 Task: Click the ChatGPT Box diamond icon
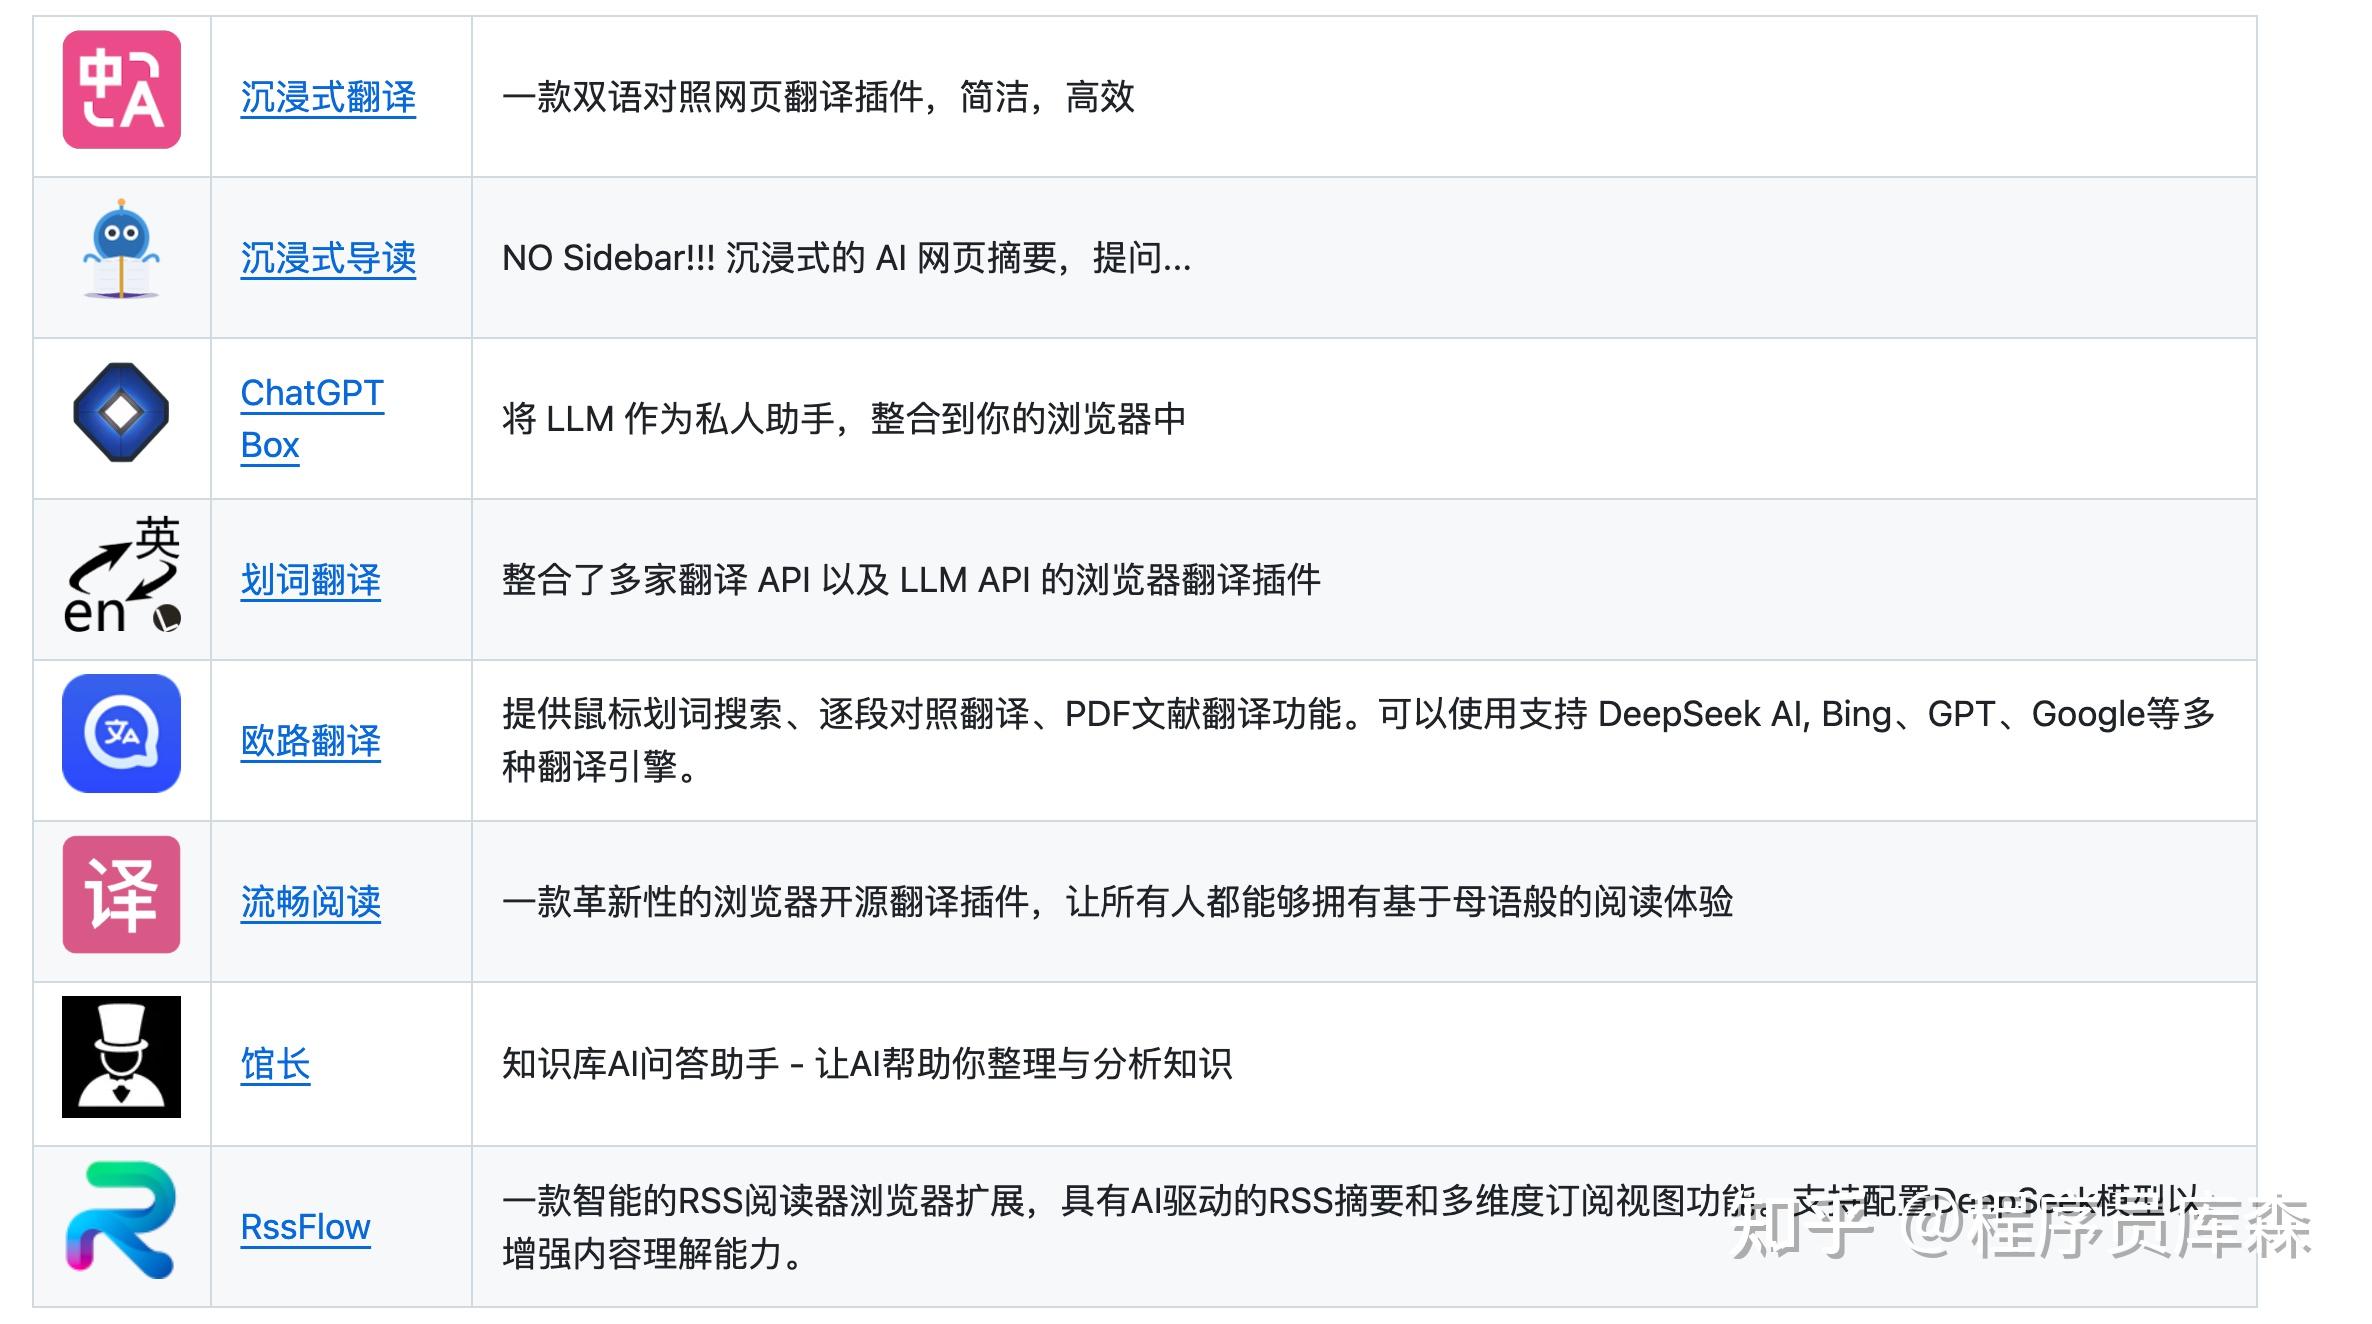coord(121,412)
